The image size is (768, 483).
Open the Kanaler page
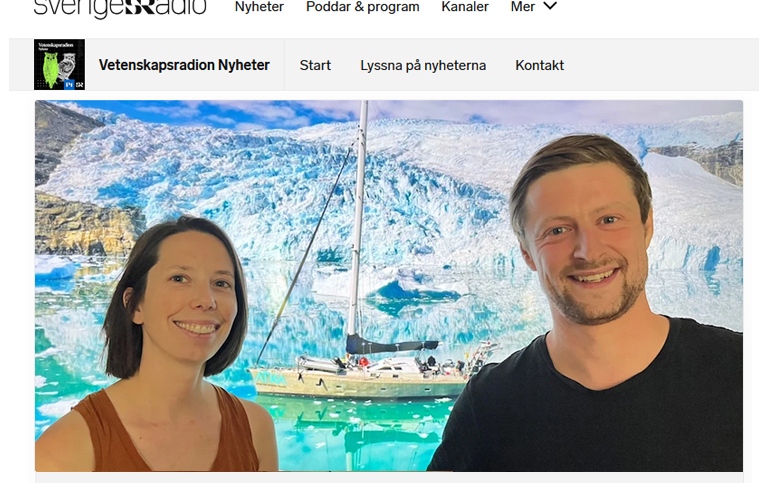[x=465, y=7]
